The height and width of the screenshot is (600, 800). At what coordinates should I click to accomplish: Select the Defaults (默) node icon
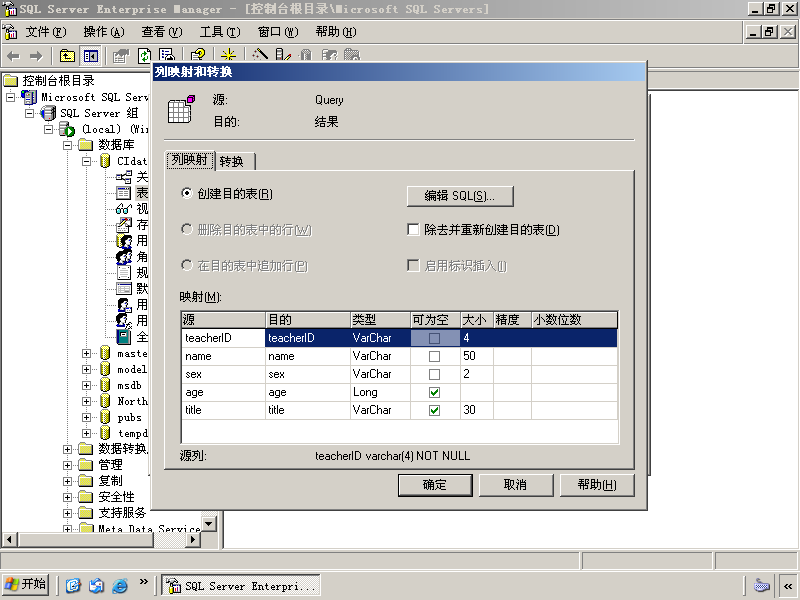[x=123, y=289]
